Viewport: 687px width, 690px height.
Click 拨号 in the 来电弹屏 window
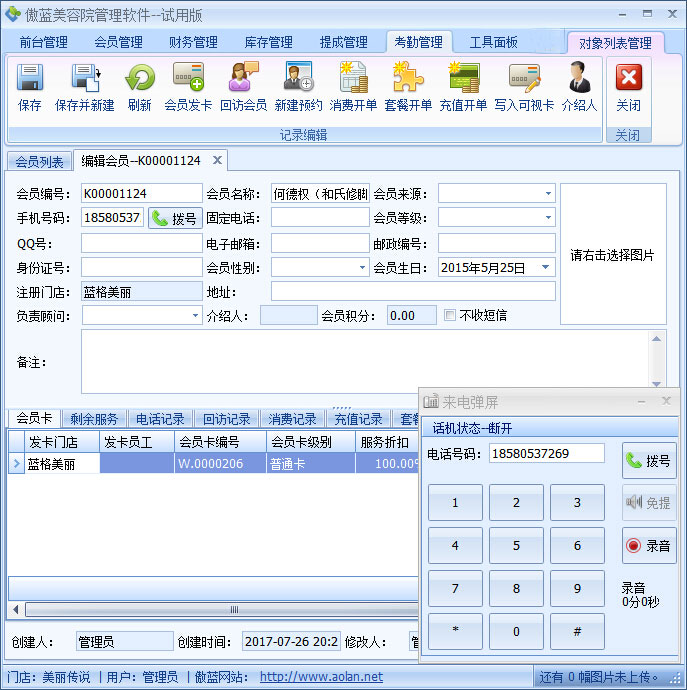[x=649, y=460]
